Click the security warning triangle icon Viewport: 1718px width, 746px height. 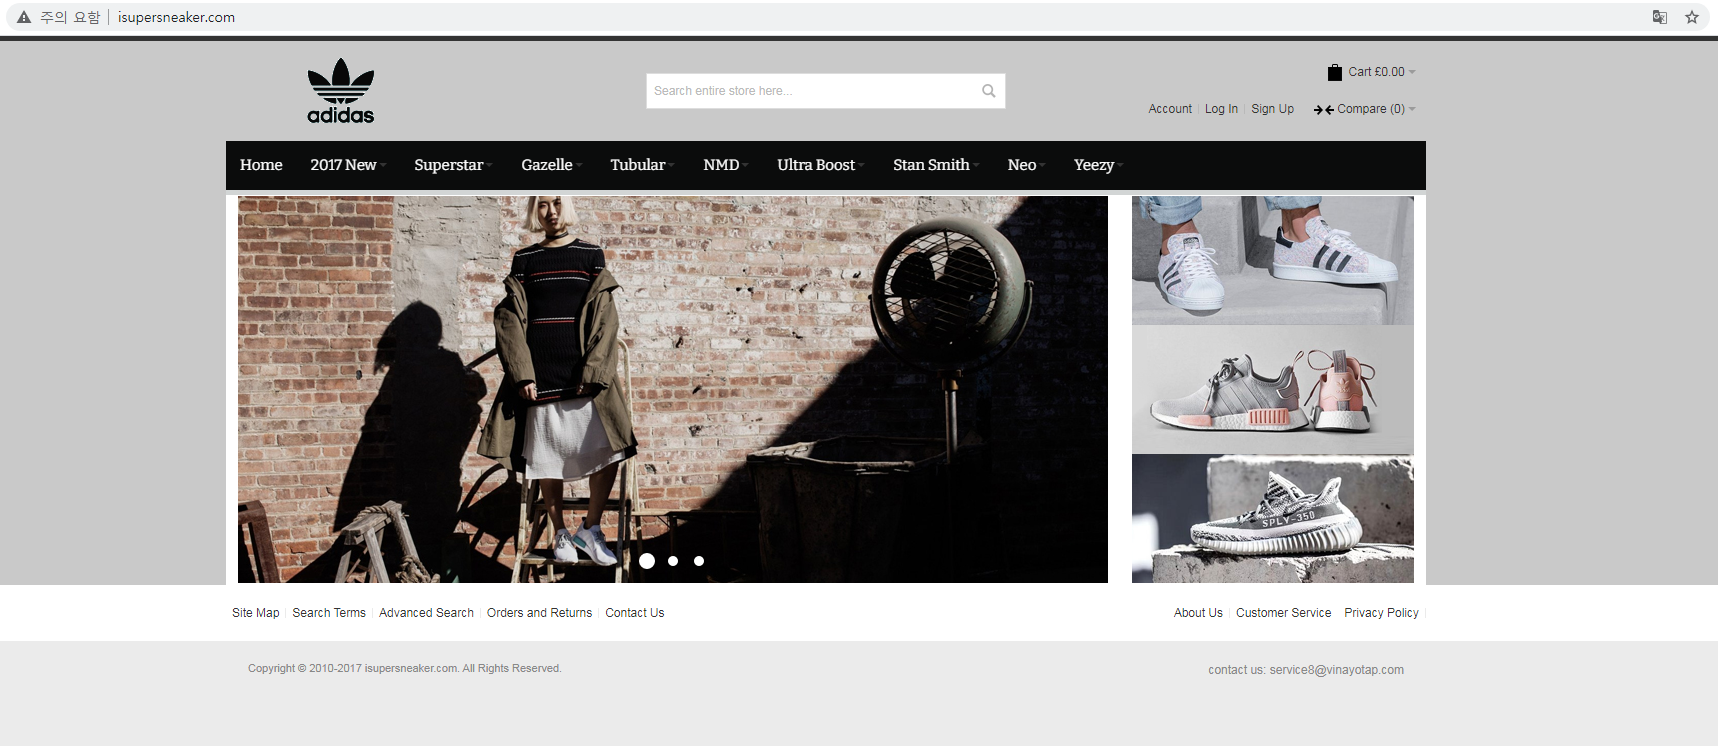point(24,17)
